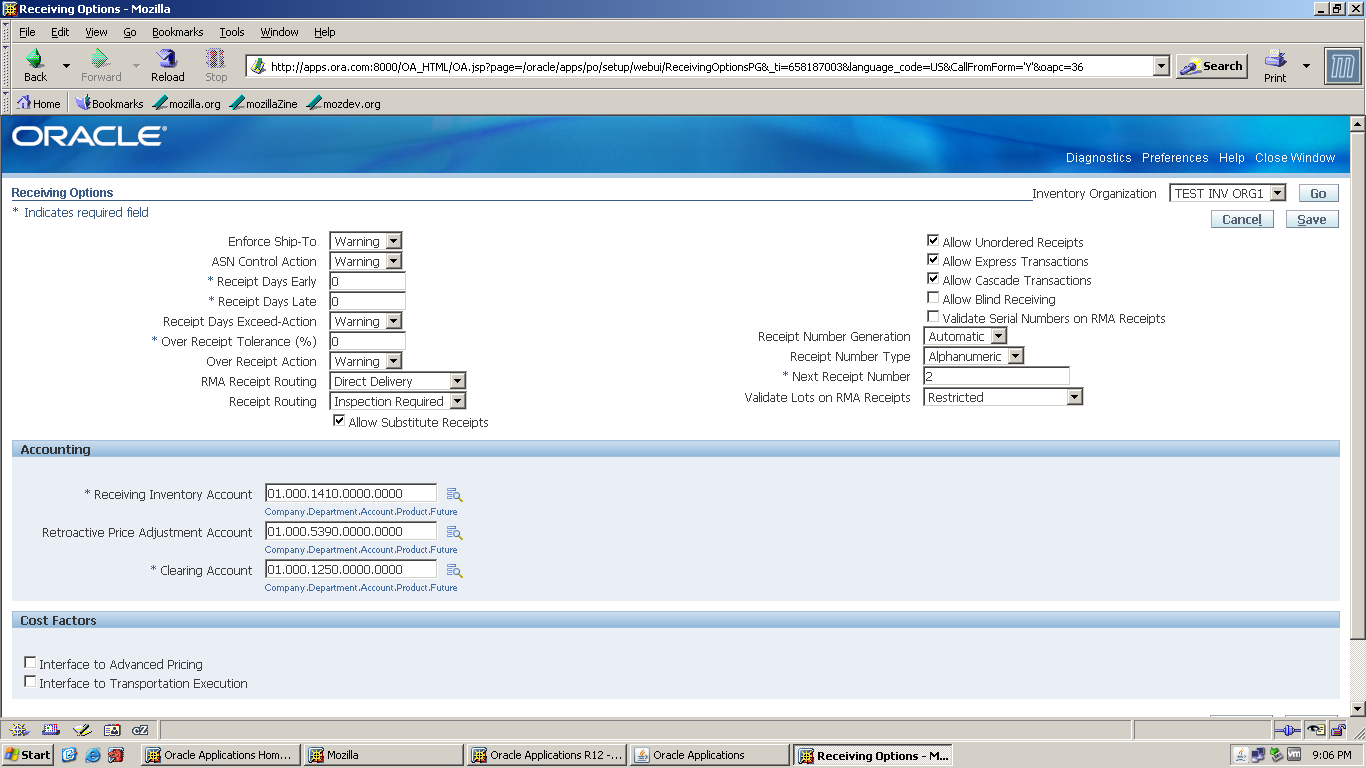Switch to the Oracle Applications taskbar window

pyautogui.click(x=710, y=755)
